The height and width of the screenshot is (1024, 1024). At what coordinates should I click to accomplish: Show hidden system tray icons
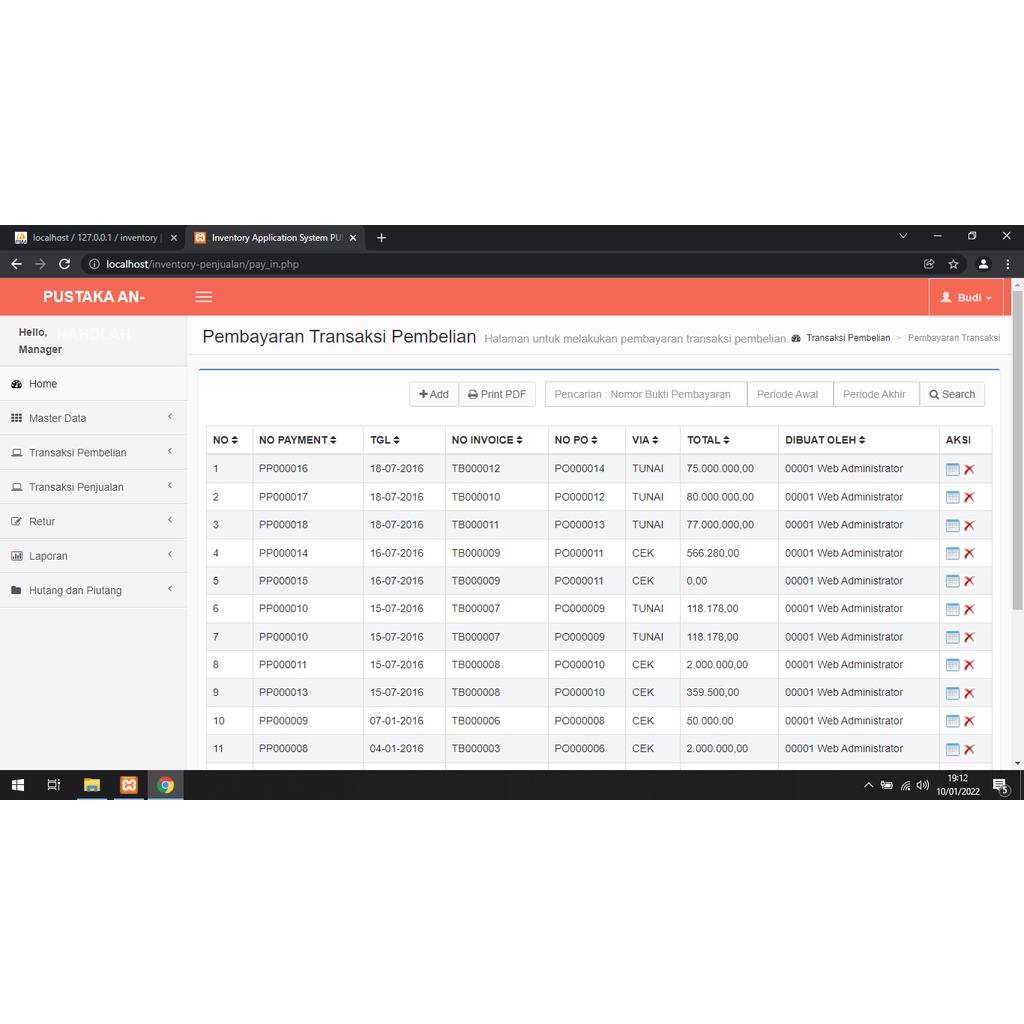(869, 785)
